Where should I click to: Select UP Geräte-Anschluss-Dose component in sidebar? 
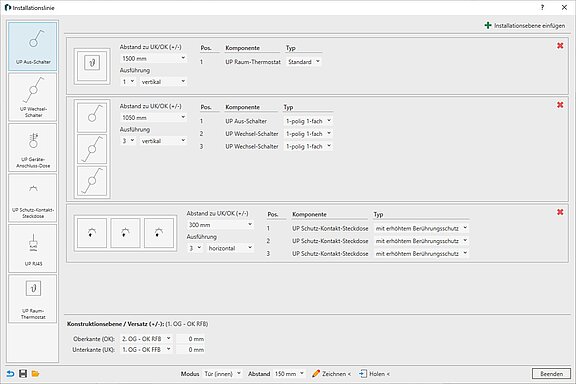pyautogui.click(x=33, y=147)
